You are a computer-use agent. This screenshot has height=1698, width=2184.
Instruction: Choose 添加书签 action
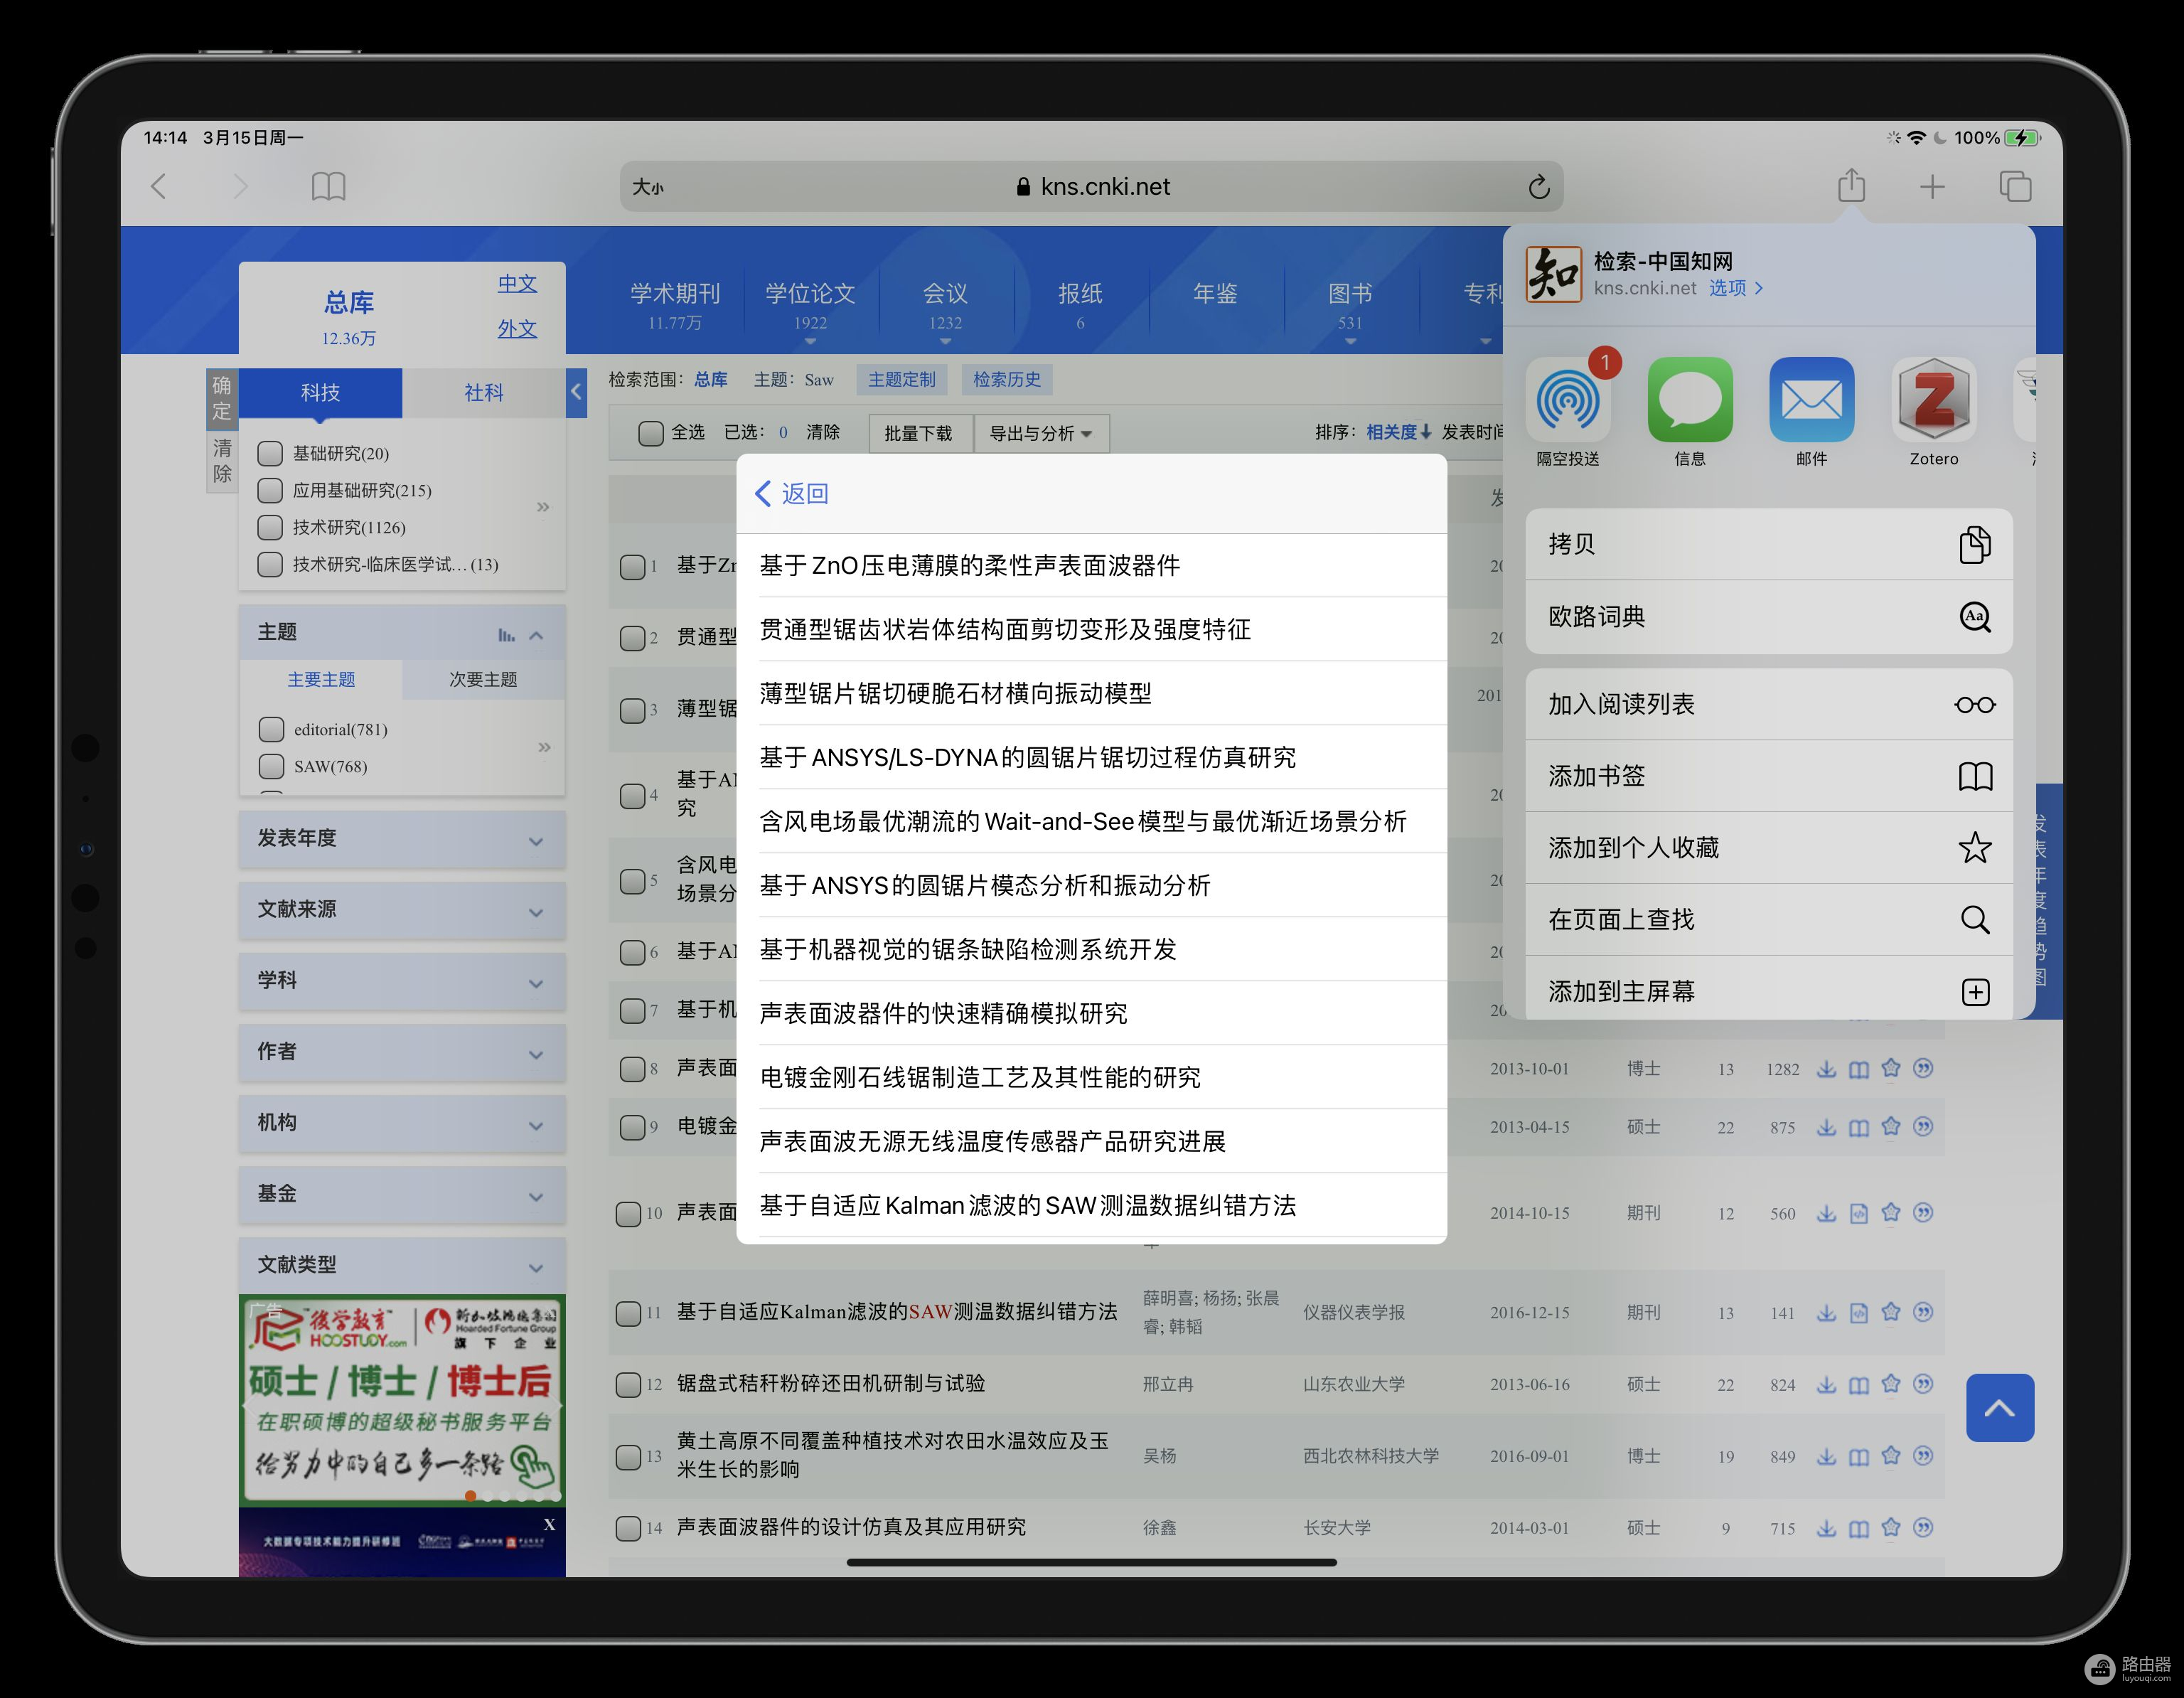tap(1769, 776)
